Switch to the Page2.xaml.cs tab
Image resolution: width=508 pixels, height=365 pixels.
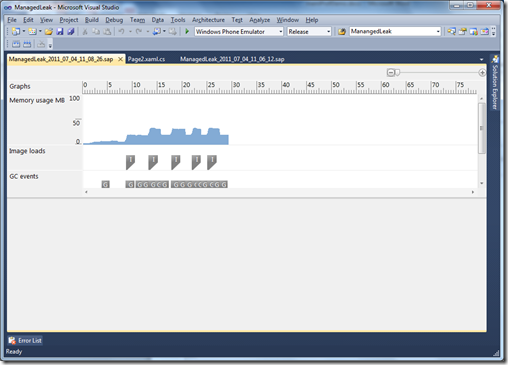(x=146, y=59)
